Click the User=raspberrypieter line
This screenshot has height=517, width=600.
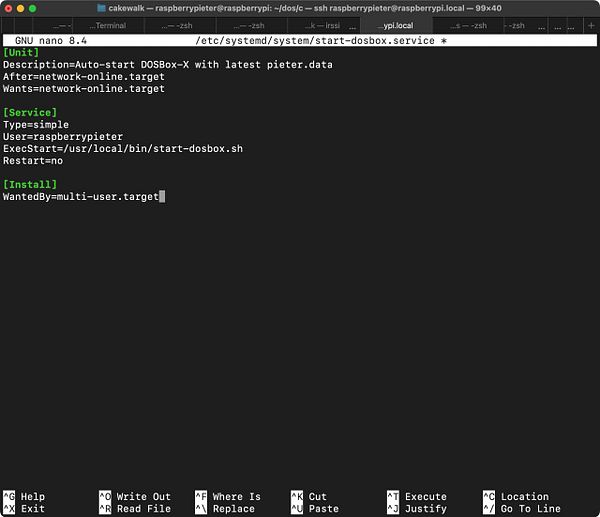pos(63,137)
